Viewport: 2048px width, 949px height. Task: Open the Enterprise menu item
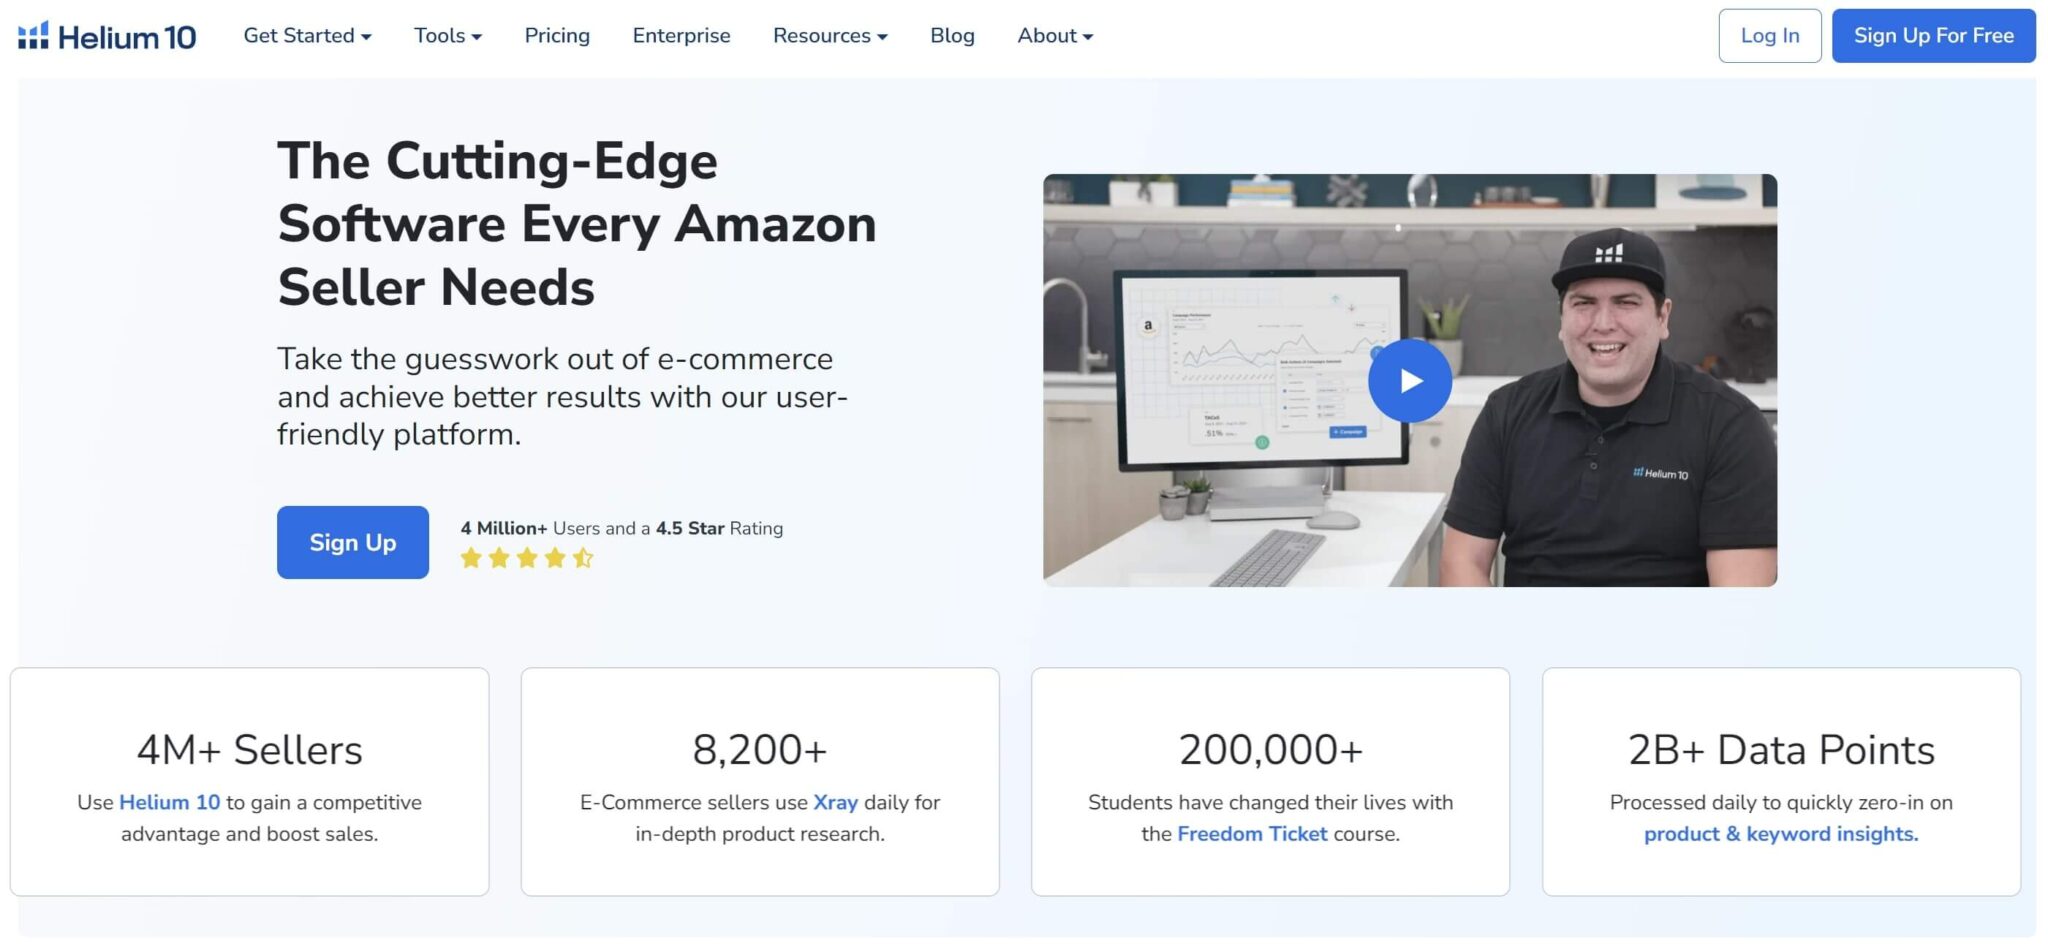(x=681, y=36)
